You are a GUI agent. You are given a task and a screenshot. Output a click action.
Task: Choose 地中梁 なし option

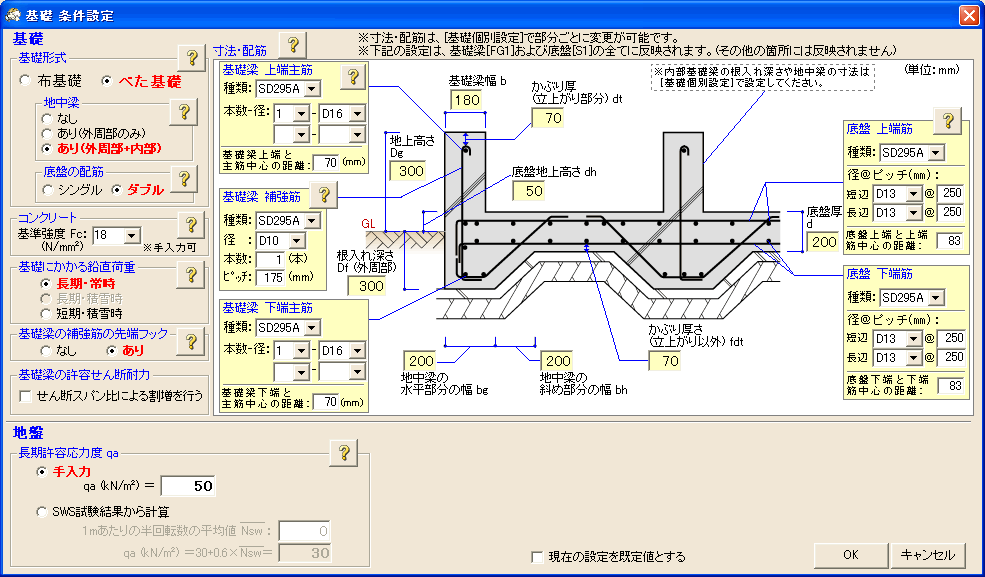pos(60,118)
